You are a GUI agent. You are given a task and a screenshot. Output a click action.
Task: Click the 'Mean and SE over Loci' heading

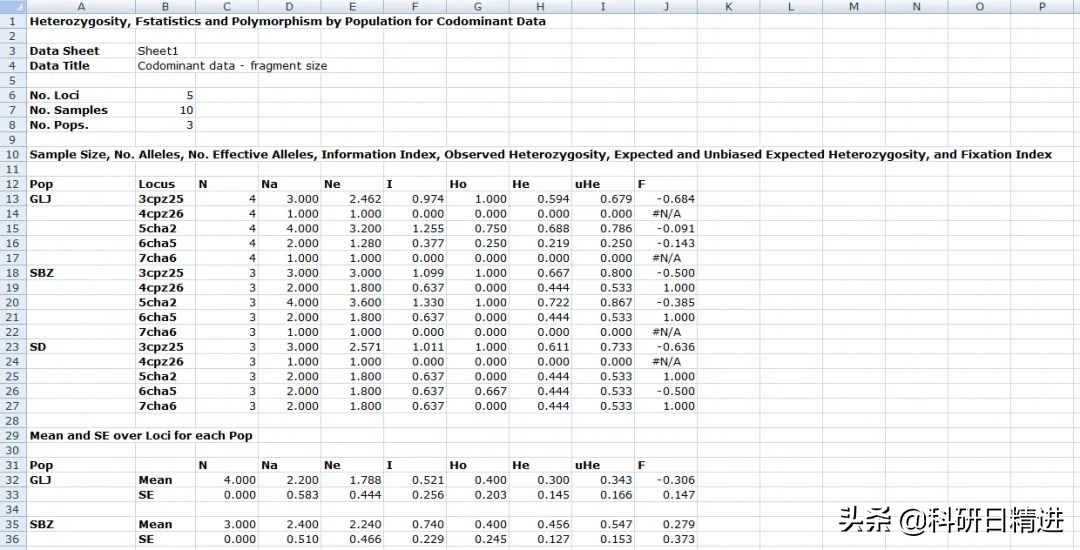(141, 435)
